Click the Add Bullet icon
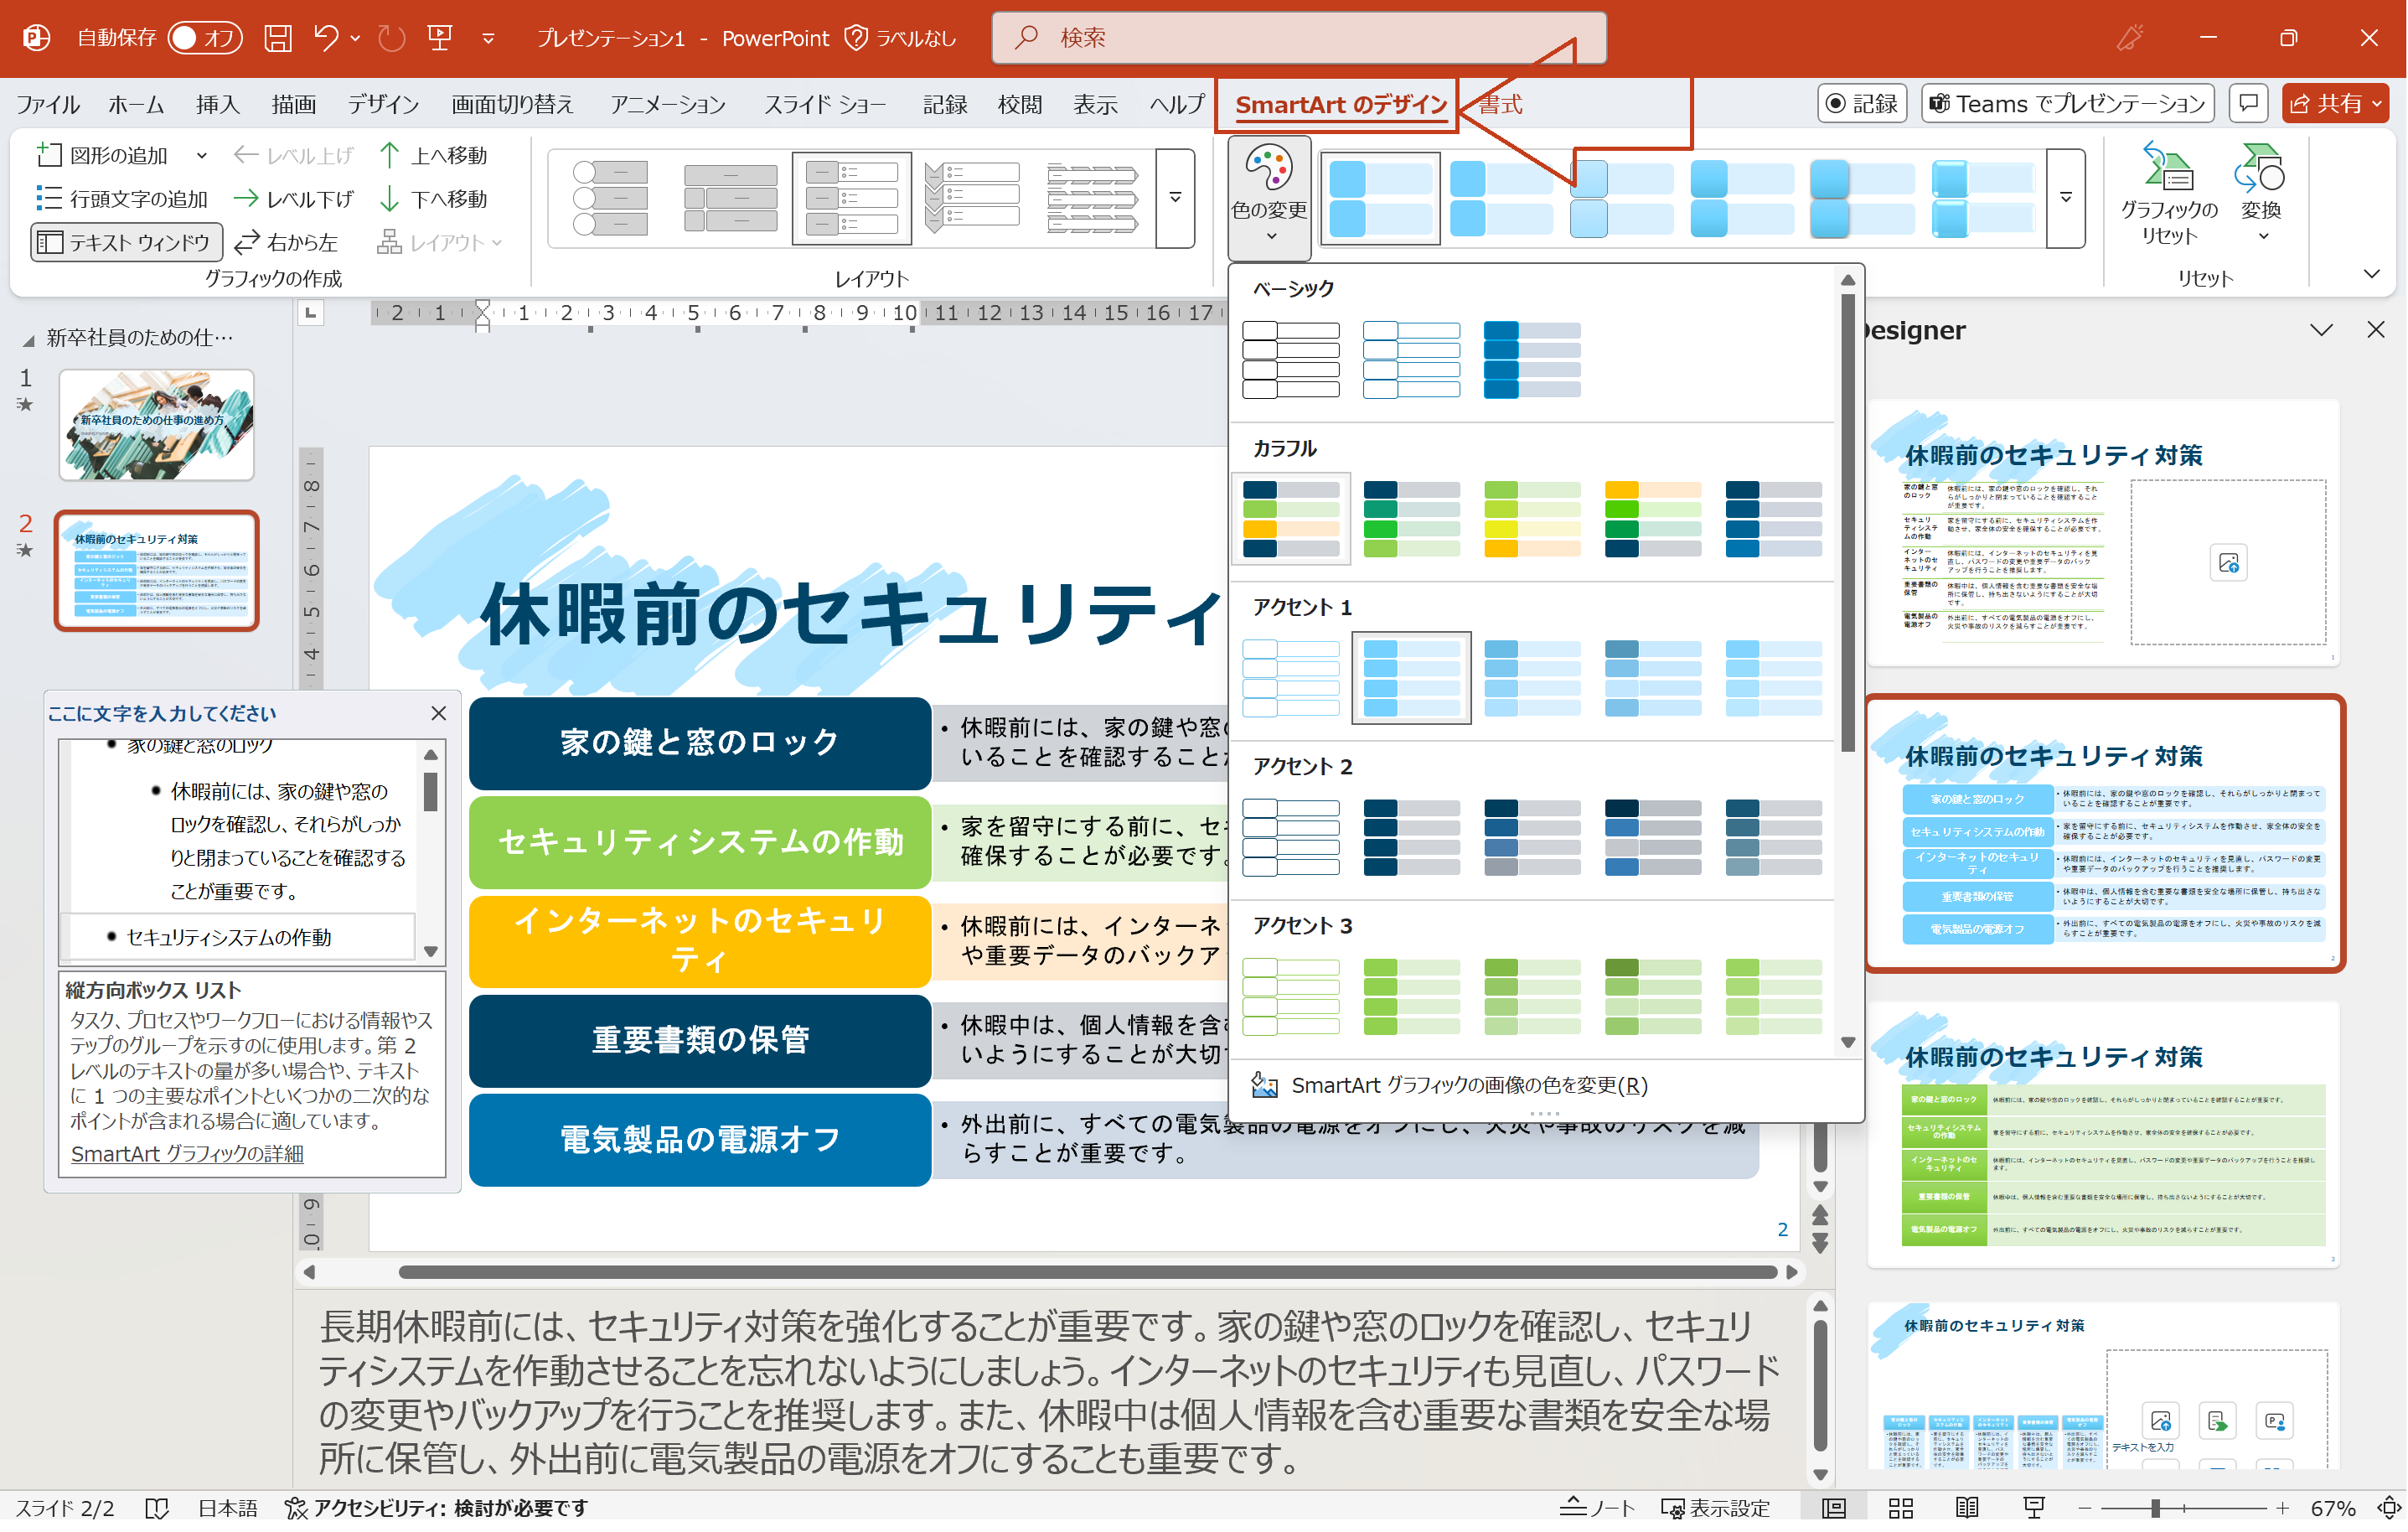The height and width of the screenshot is (1532, 2408). [122, 199]
